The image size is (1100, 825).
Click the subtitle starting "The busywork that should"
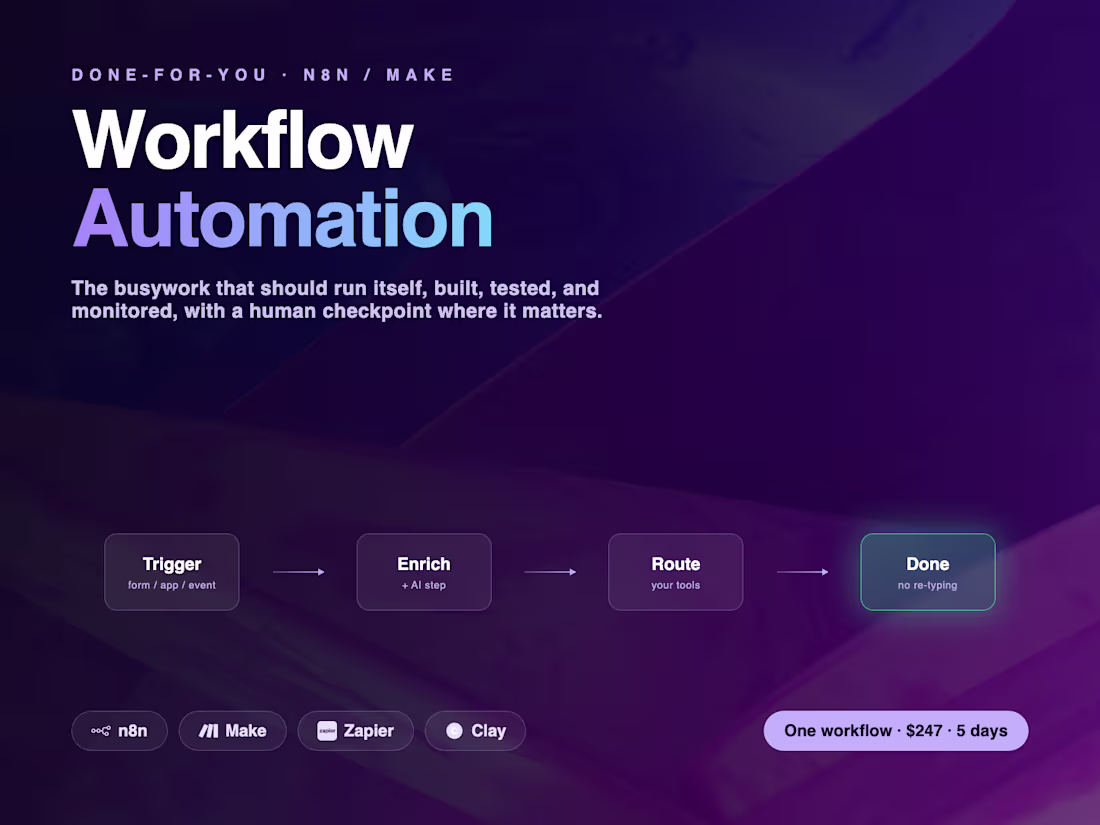click(337, 300)
